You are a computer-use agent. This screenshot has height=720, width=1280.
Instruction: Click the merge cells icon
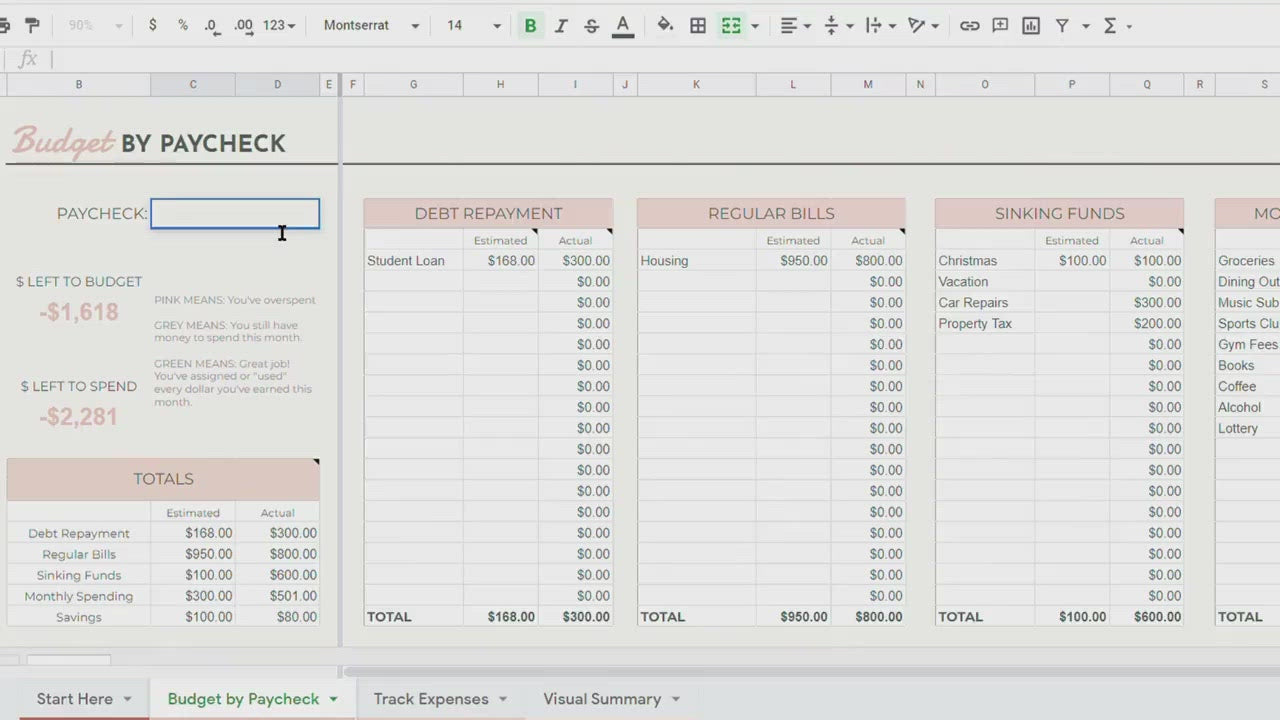click(731, 25)
